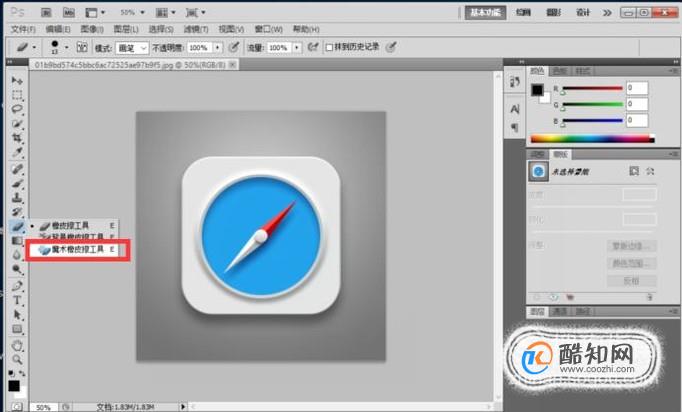The width and height of the screenshot is (682, 412).
Task: Select the Clone Stamp tool
Action: pos(17,198)
